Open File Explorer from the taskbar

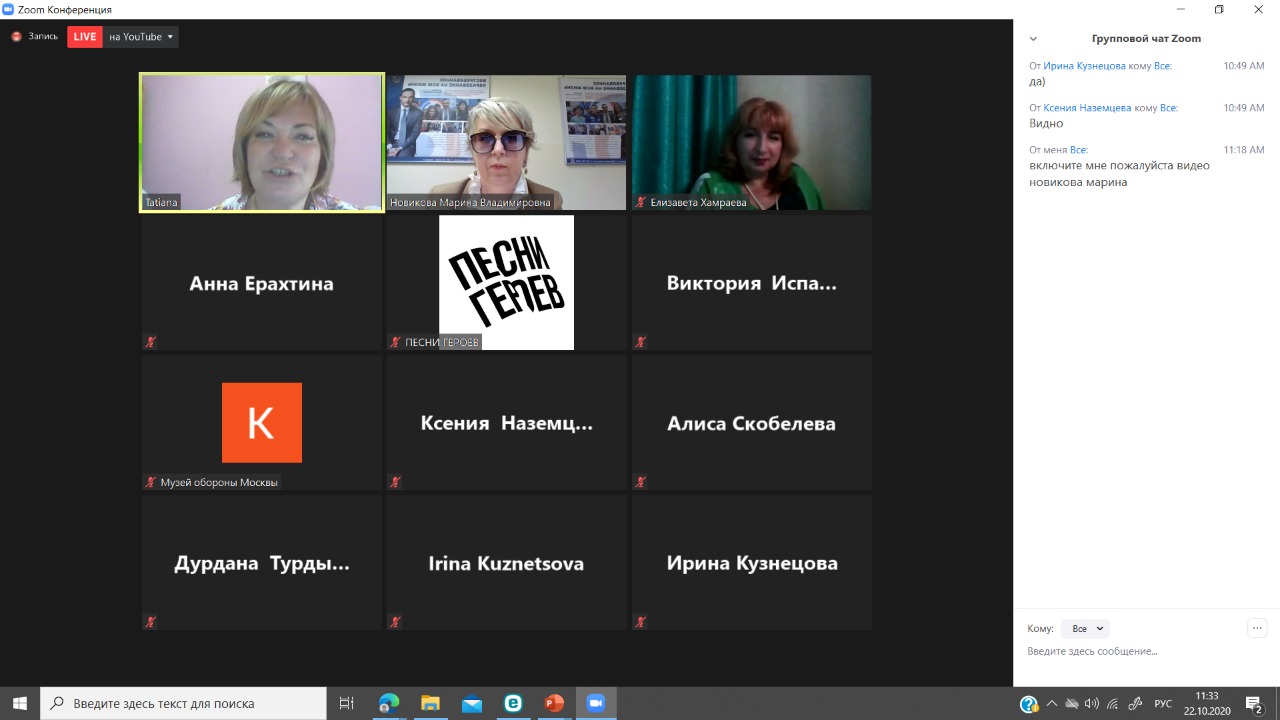(430, 703)
